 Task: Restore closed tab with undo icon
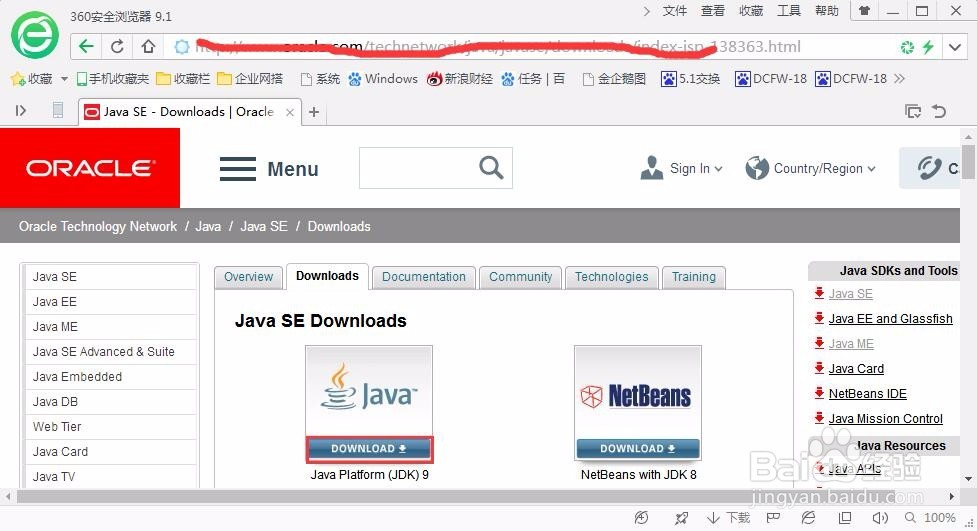pos(939,112)
